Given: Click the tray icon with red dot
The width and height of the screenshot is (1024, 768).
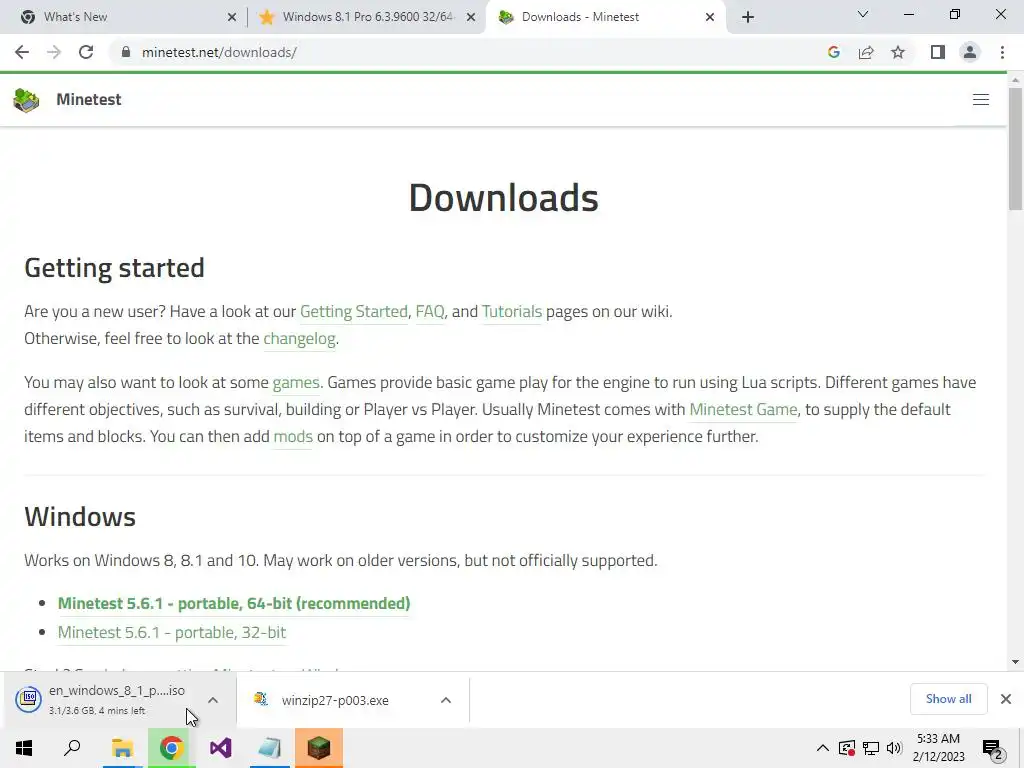Looking at the screenshot, I should pos(847,748).
